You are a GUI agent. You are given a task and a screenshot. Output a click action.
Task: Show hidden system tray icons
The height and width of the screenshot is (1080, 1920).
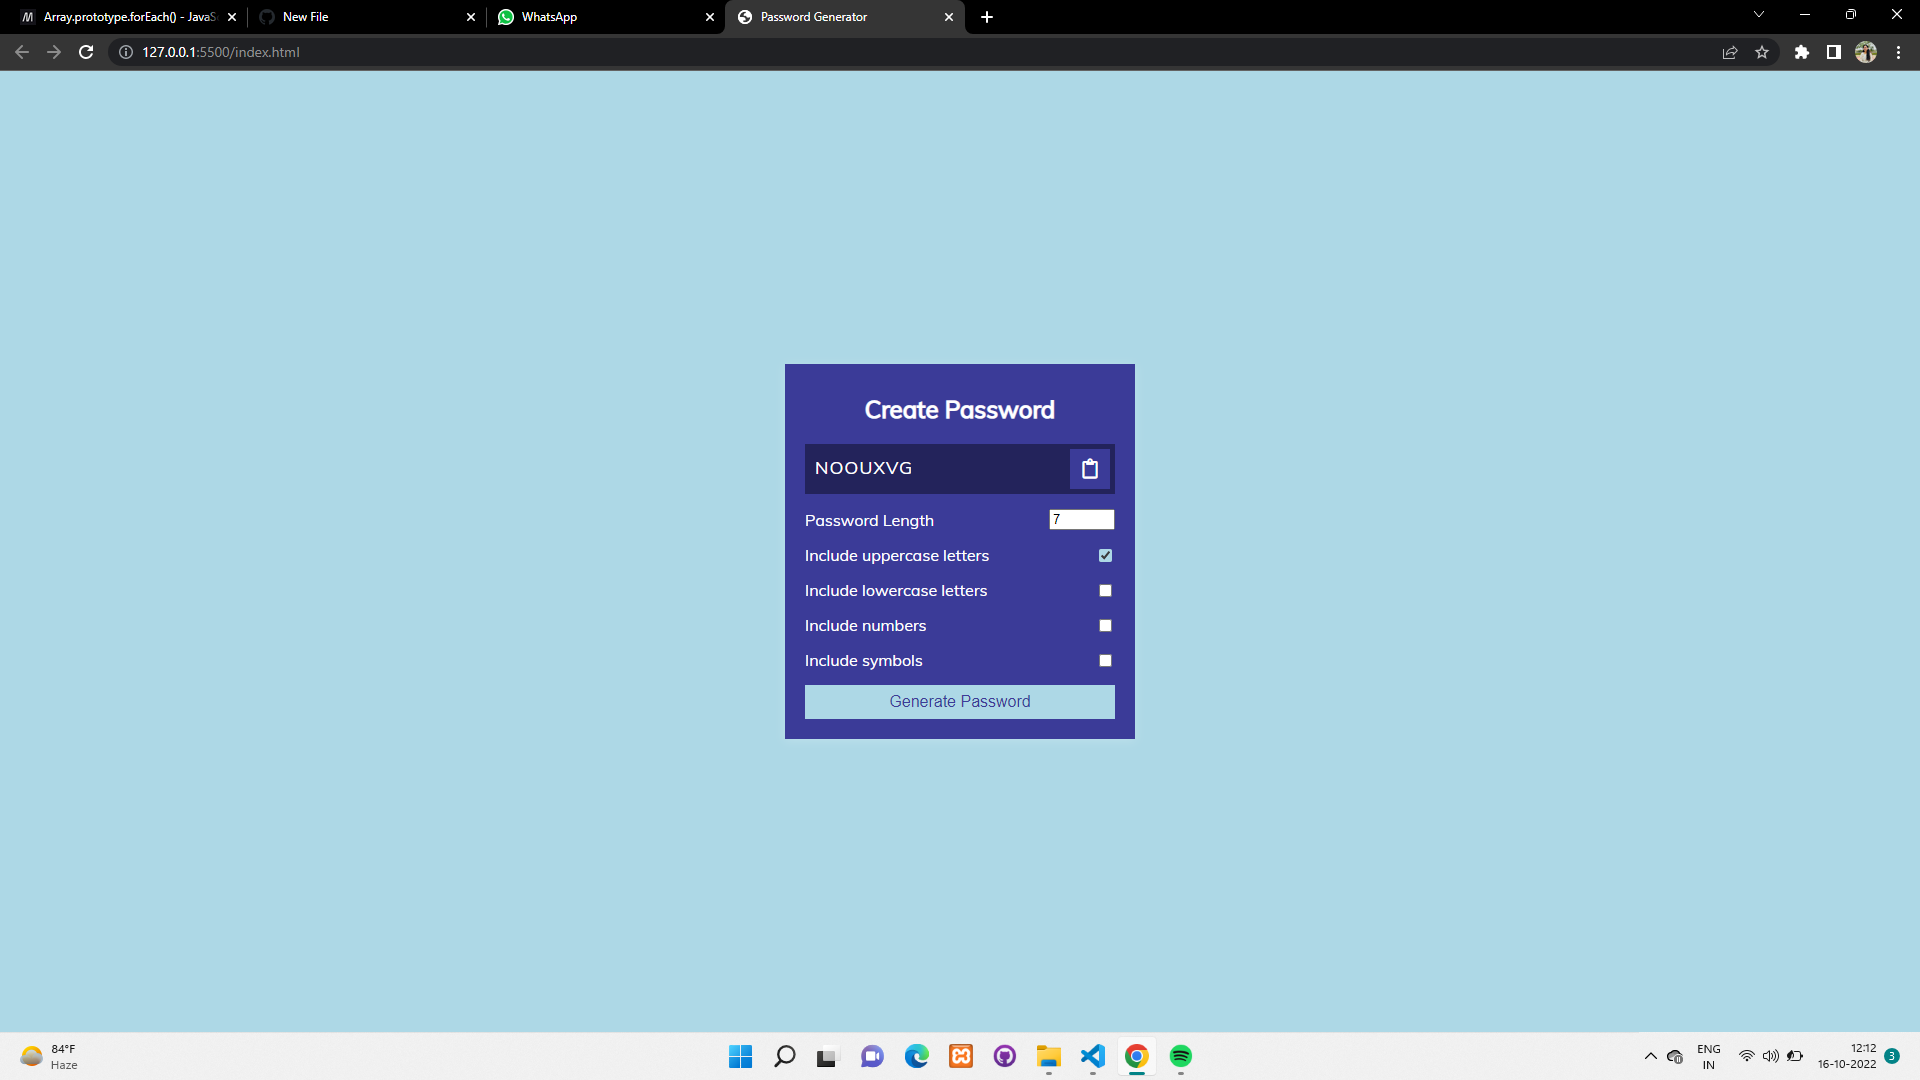coord(1650,1056)
